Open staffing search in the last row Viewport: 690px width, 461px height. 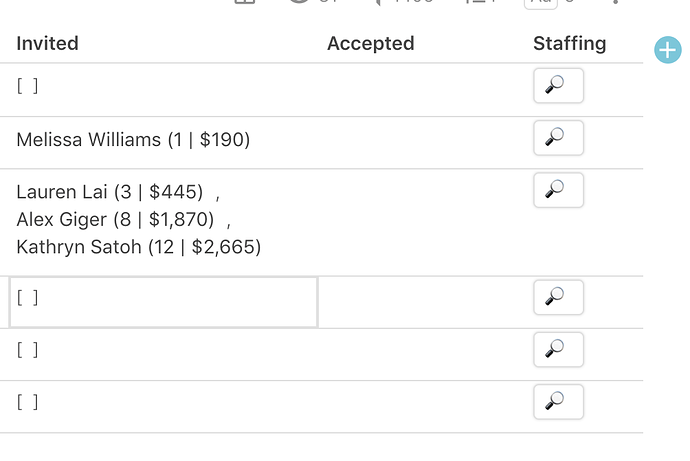coord(558,401)
